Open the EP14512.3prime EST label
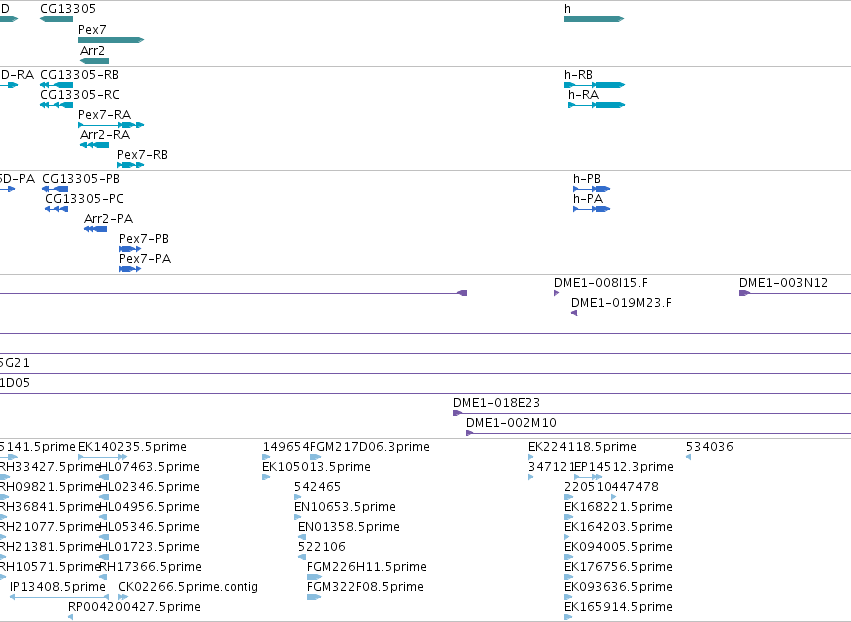 coord(624,467)
